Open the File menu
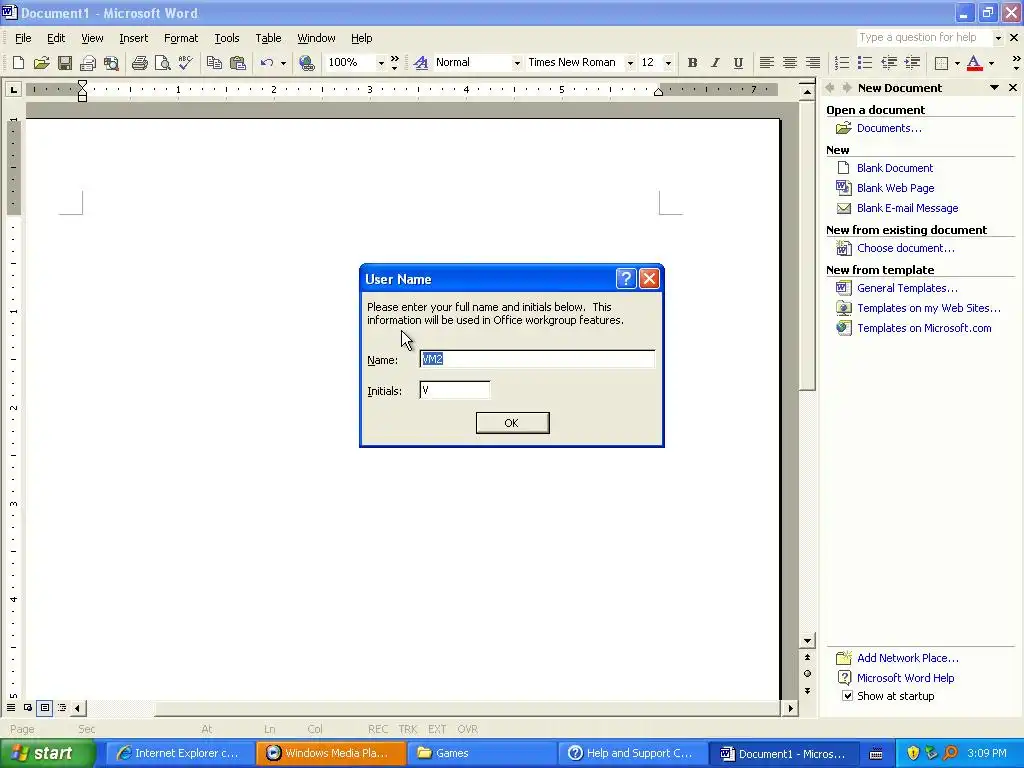Screen dimensions: 1024x768 [x=23, y=38]
